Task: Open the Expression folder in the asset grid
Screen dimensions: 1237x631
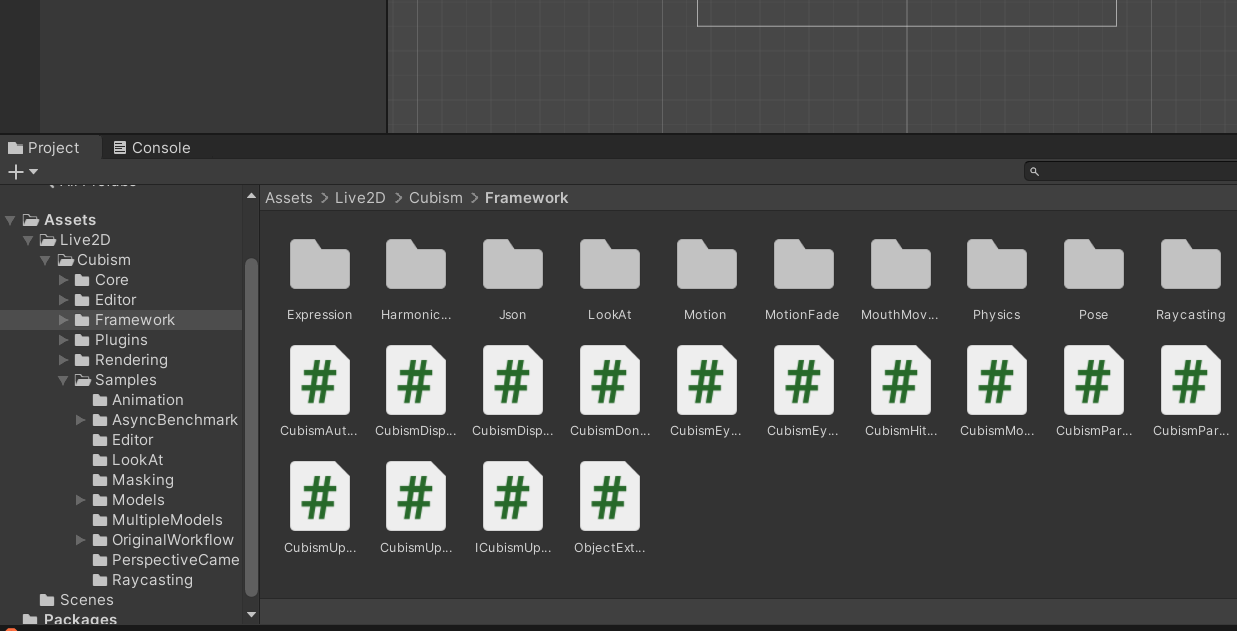Action: click(319, 266)
